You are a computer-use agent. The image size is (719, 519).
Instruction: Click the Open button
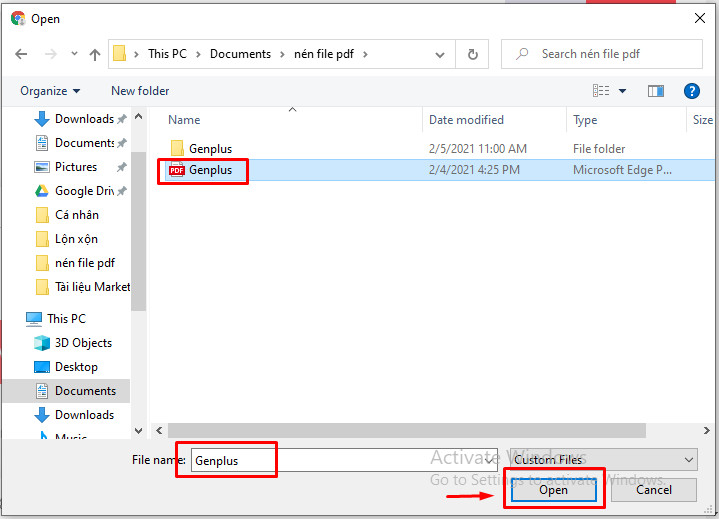tap(553, 490)
